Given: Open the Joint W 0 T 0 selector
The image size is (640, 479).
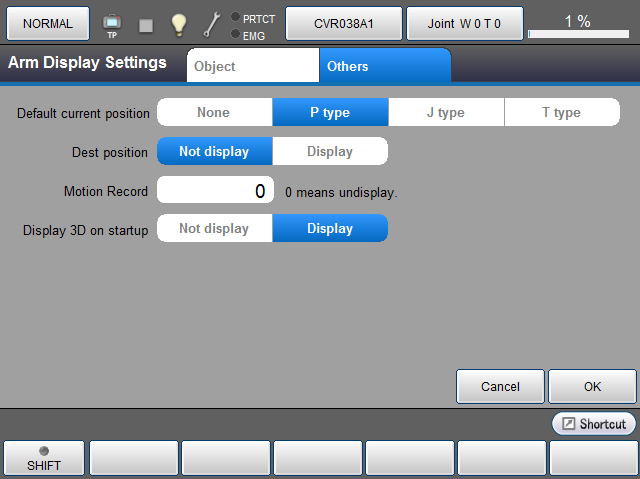Looking at the screenshot, I should click(x=464, y=23).
